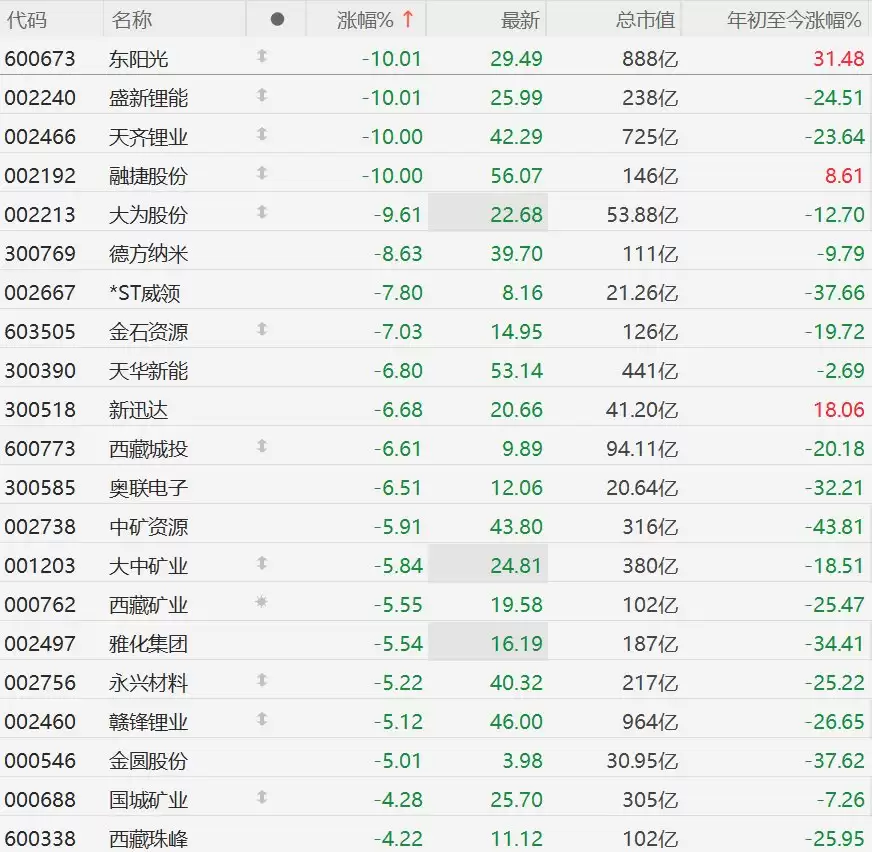The image size is (872, 852).
Task: Click the stock code 002466
Action: (40, 137)
